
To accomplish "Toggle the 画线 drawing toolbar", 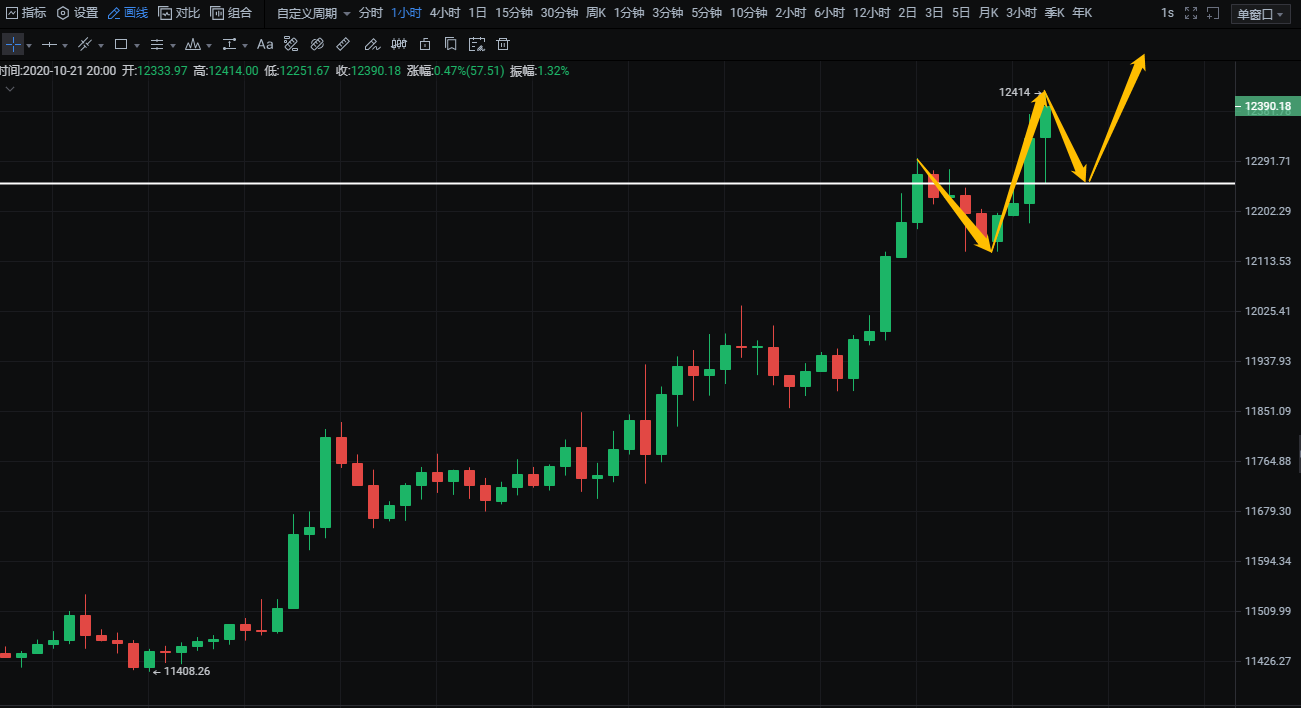I will pos(128,13).
